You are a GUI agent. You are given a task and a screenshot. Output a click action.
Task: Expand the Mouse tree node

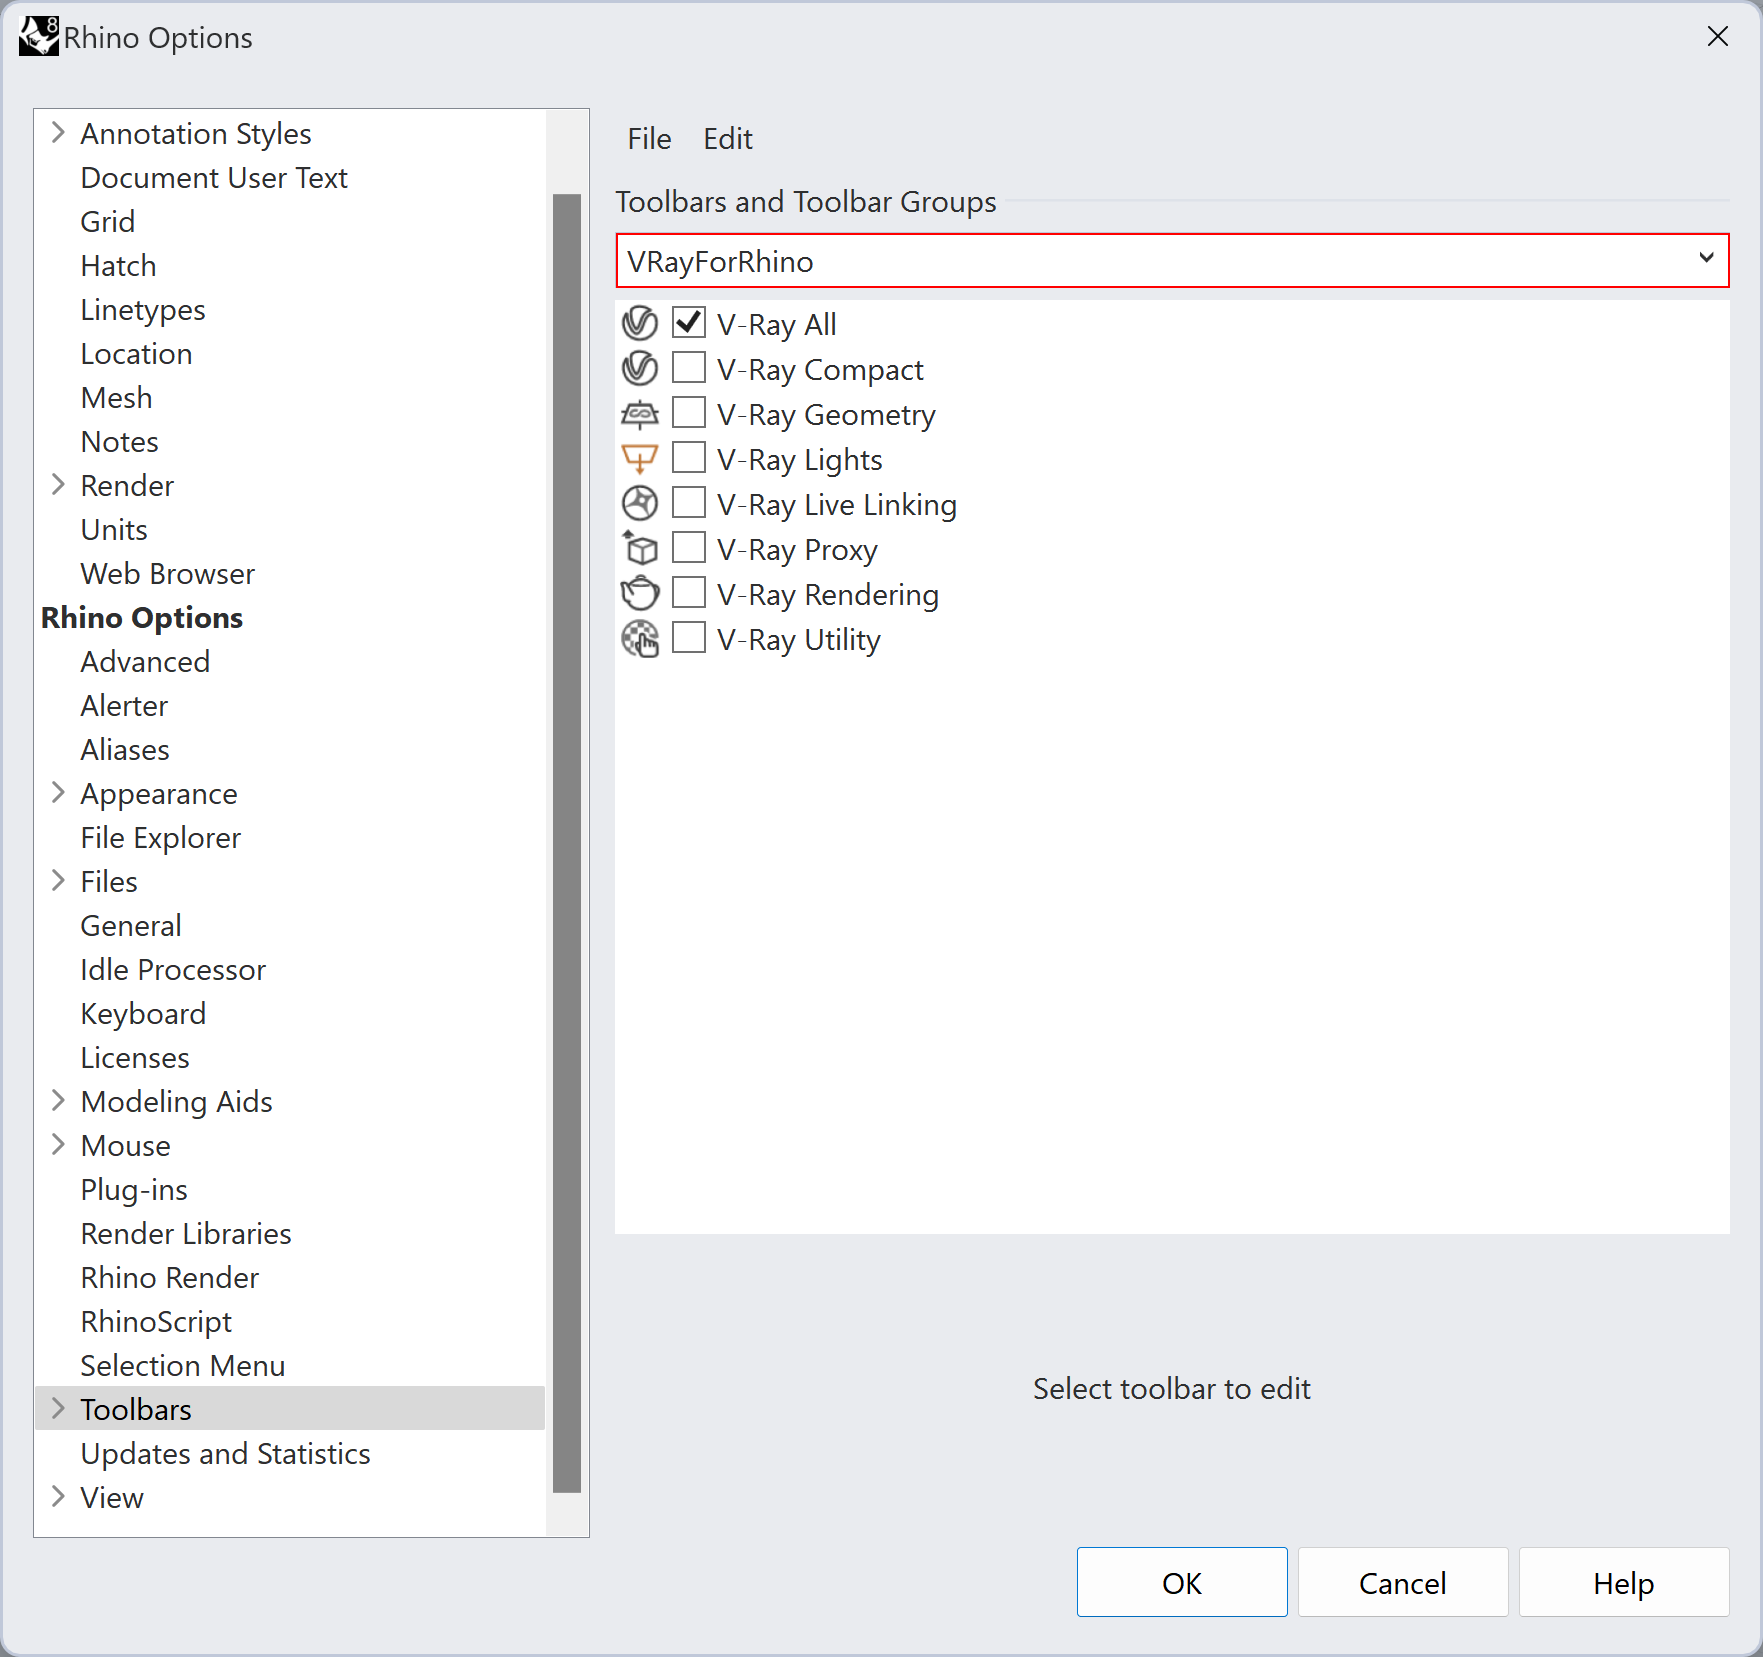pos(58,1145)
